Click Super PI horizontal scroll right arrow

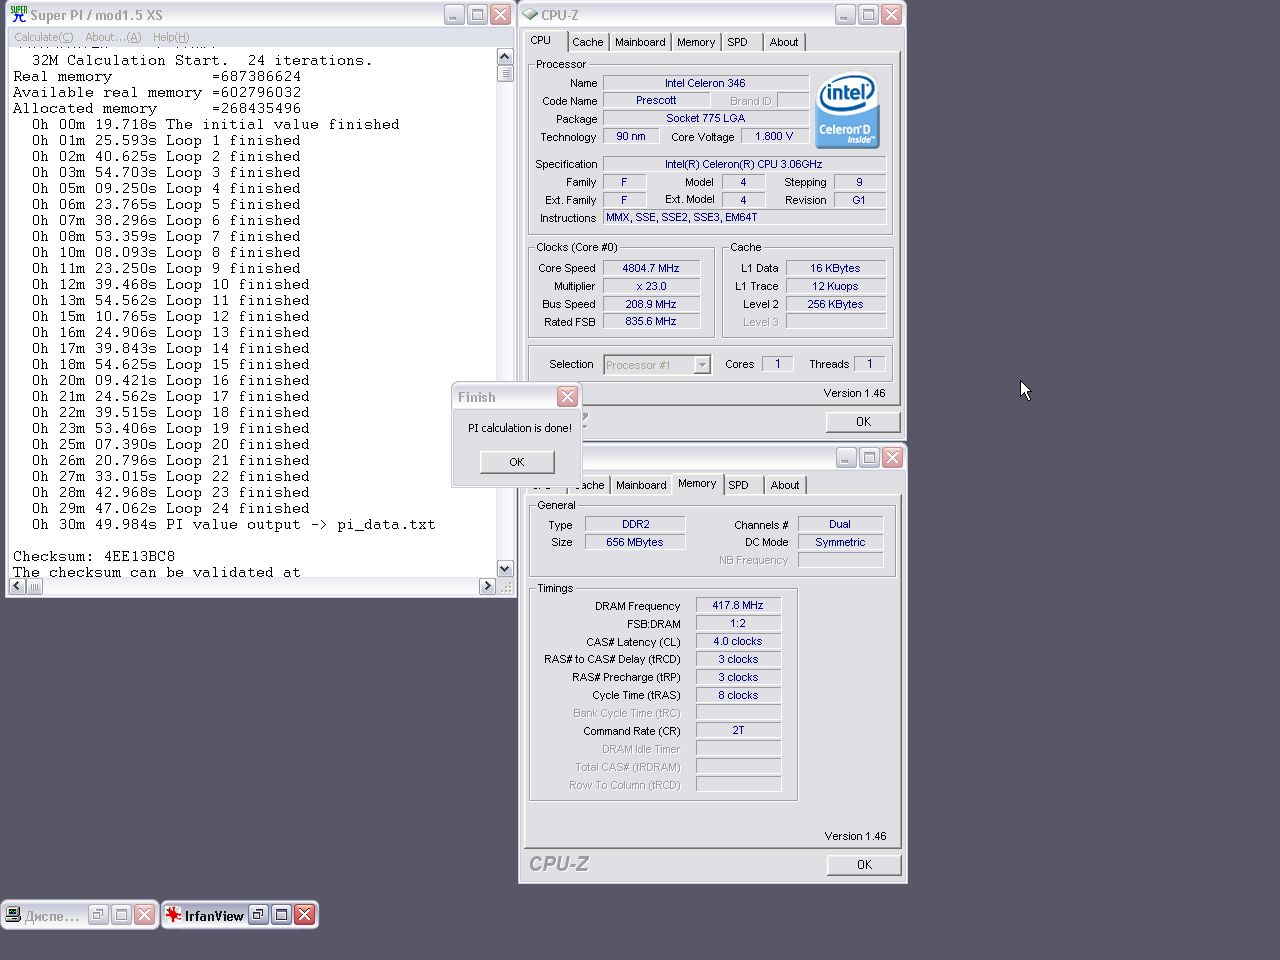coord(488,586)
